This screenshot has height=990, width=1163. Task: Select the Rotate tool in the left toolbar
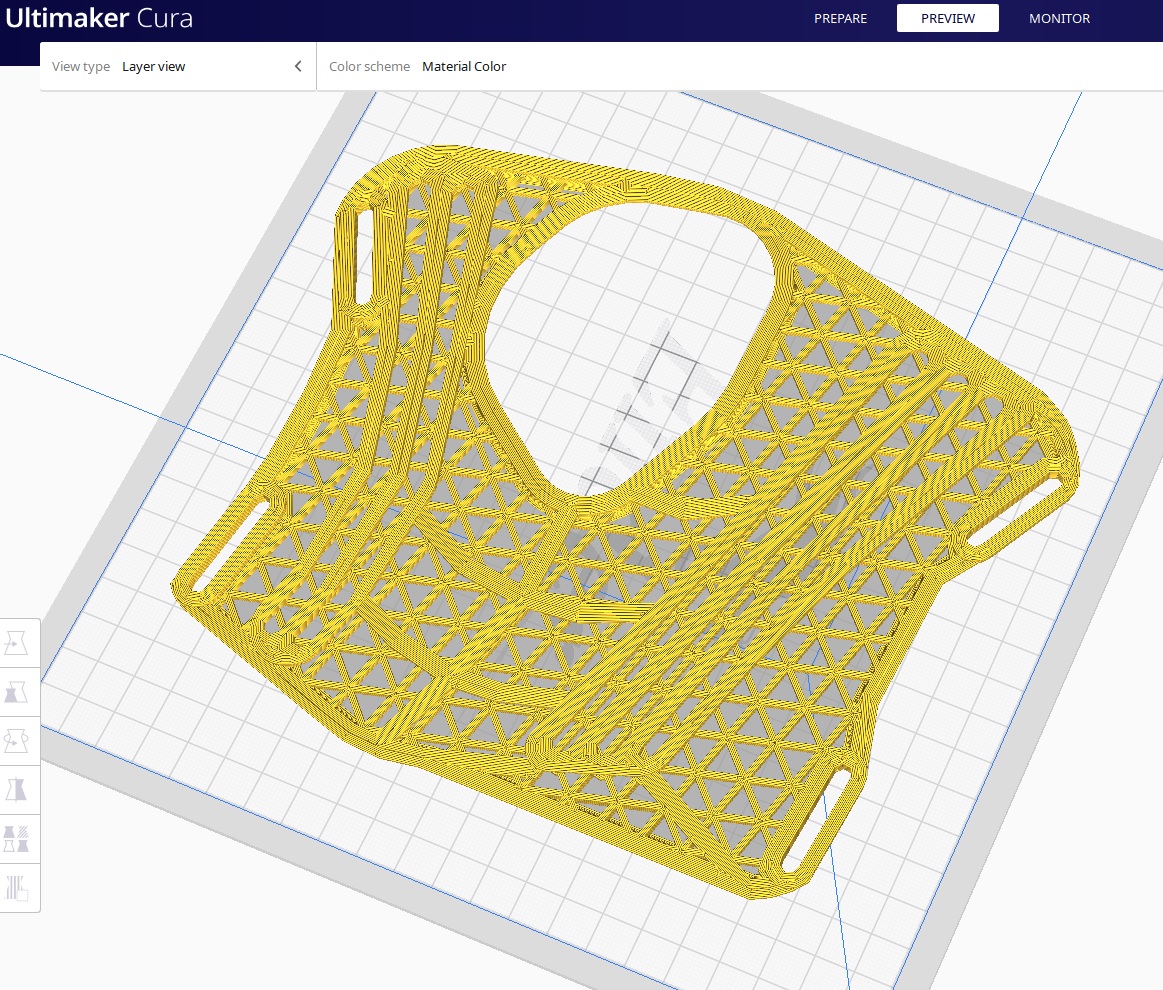coord(16,741)
